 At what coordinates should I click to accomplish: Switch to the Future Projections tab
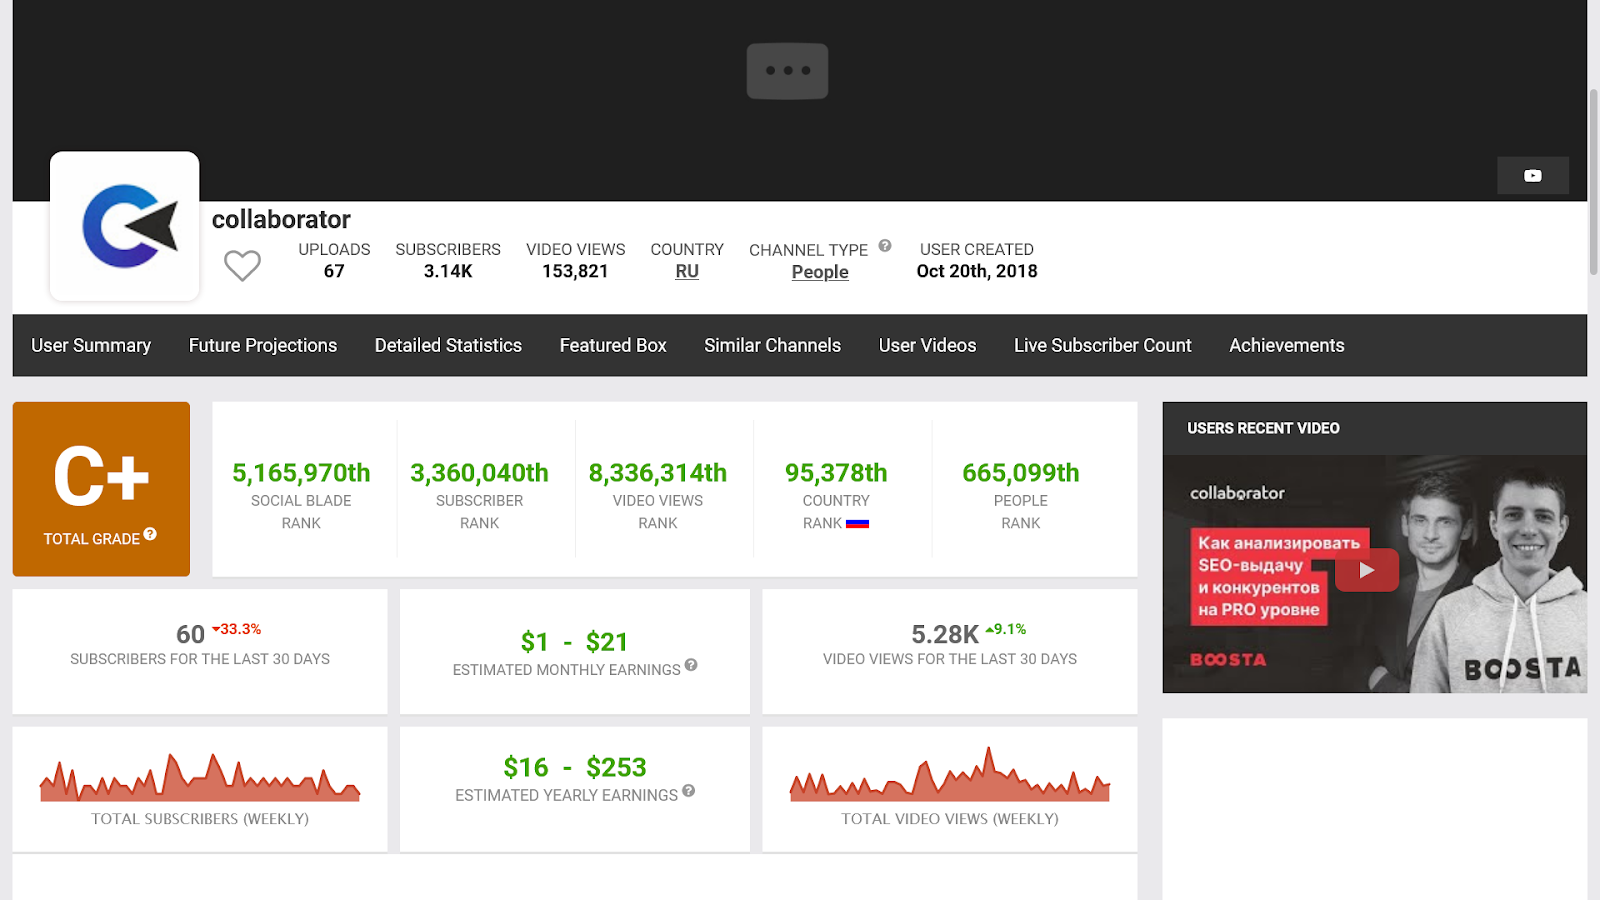(x=262, y=345)
